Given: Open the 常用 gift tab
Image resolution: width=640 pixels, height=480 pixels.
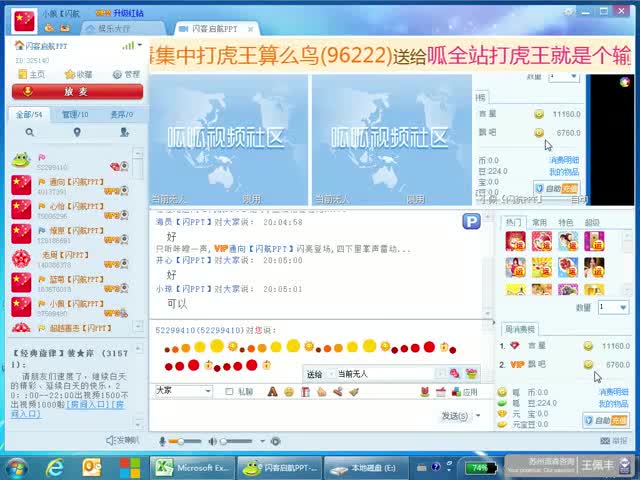Looking at the screenshot, I should 539,222.
